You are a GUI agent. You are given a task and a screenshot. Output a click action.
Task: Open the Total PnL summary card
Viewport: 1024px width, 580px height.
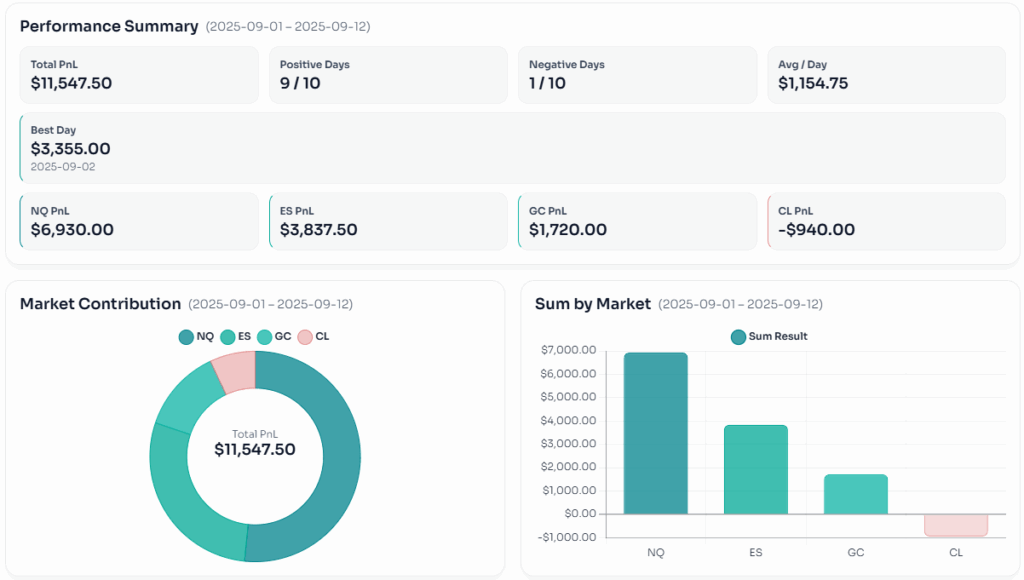139,75
